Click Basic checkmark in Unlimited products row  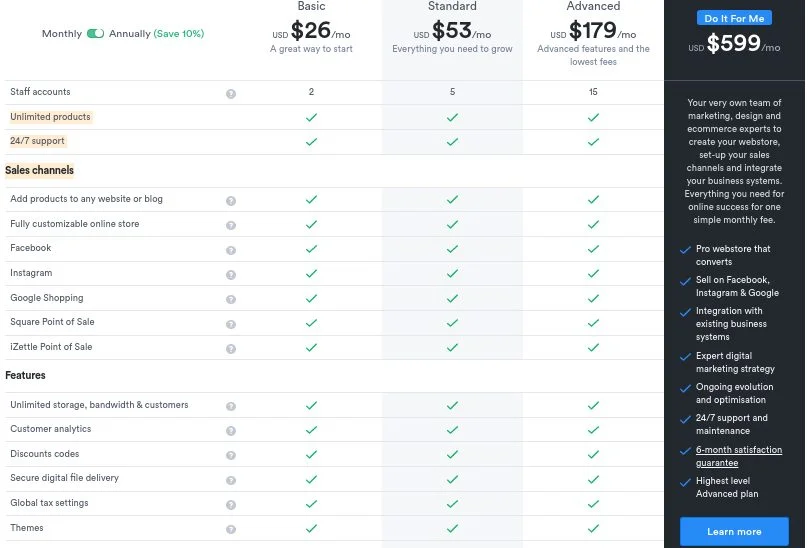click(311, 118)
